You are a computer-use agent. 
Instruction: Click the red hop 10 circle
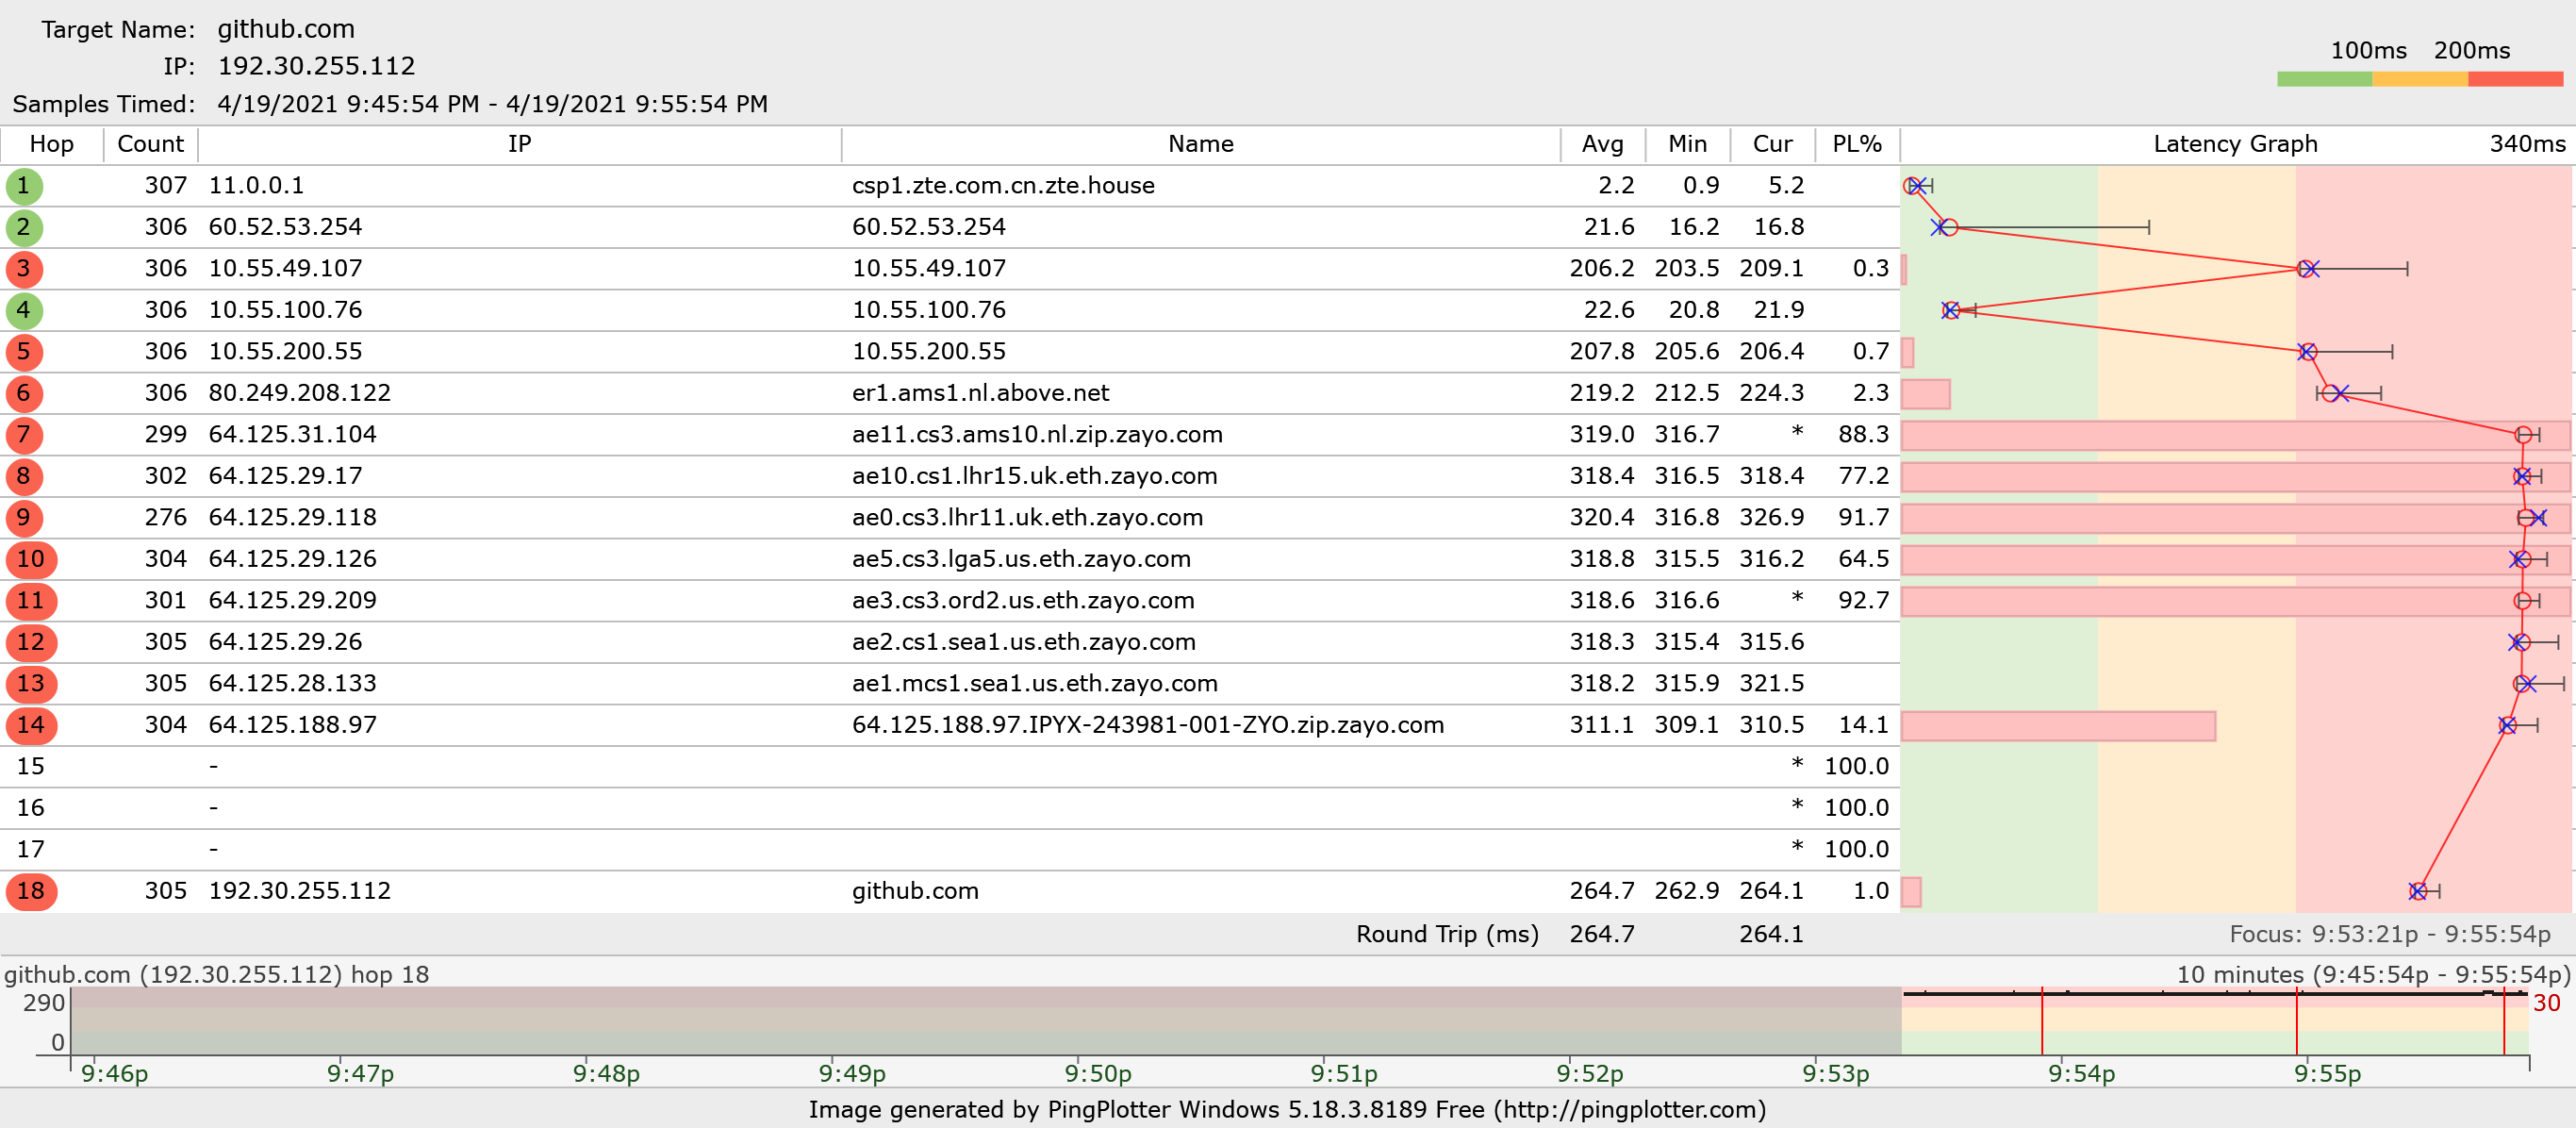pyautogui.click(x=31, y=560)
